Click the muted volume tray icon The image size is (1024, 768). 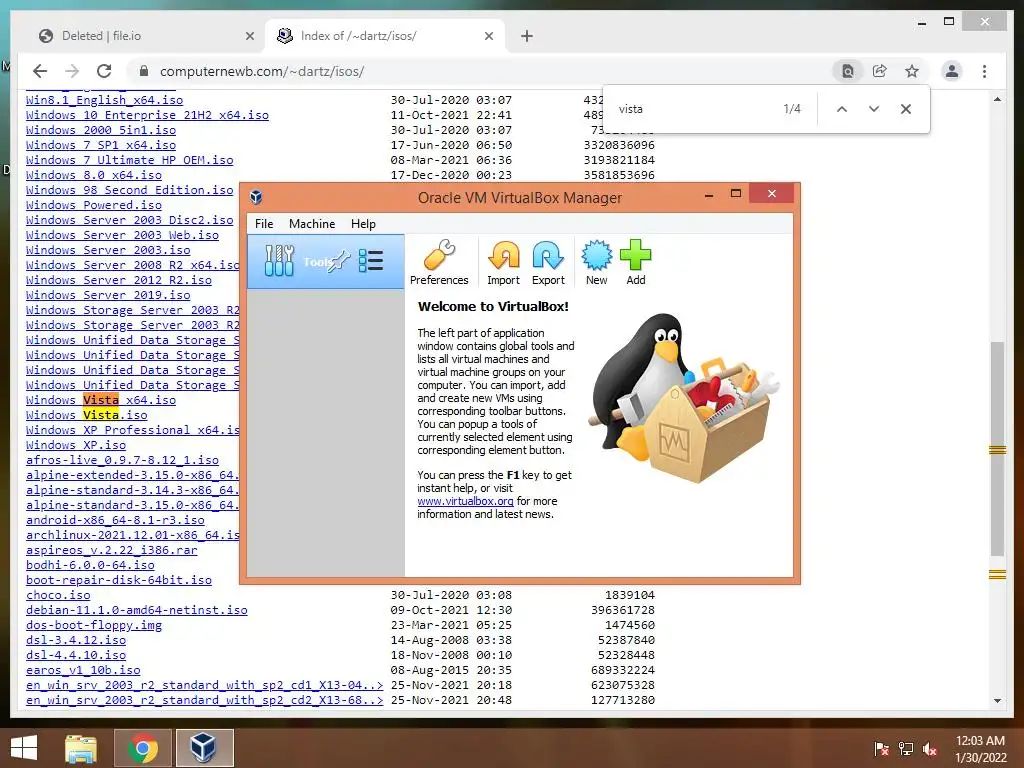pyautogui.click(x=930, y=749)
